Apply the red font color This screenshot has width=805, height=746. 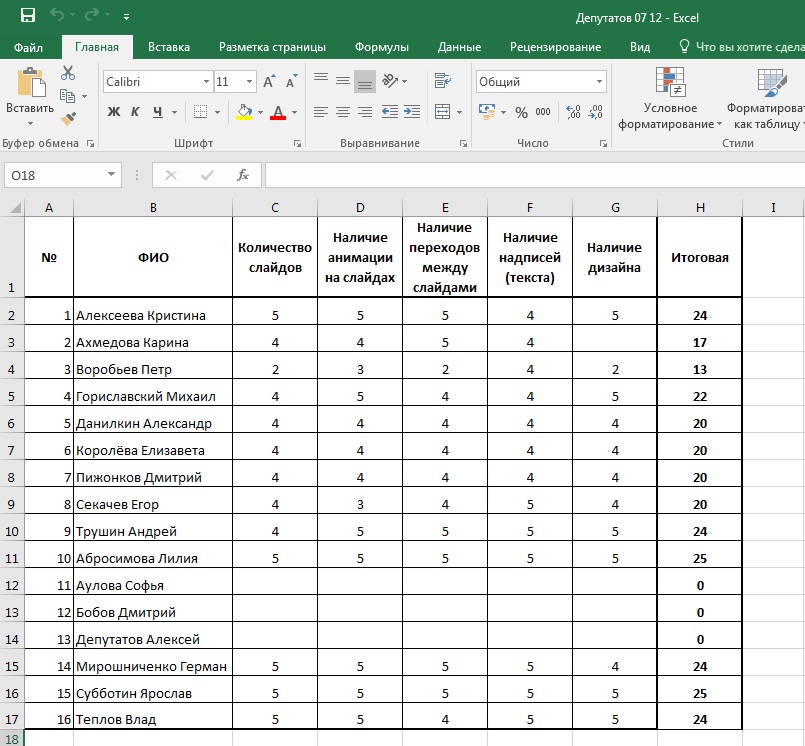(x=278, y=112)
